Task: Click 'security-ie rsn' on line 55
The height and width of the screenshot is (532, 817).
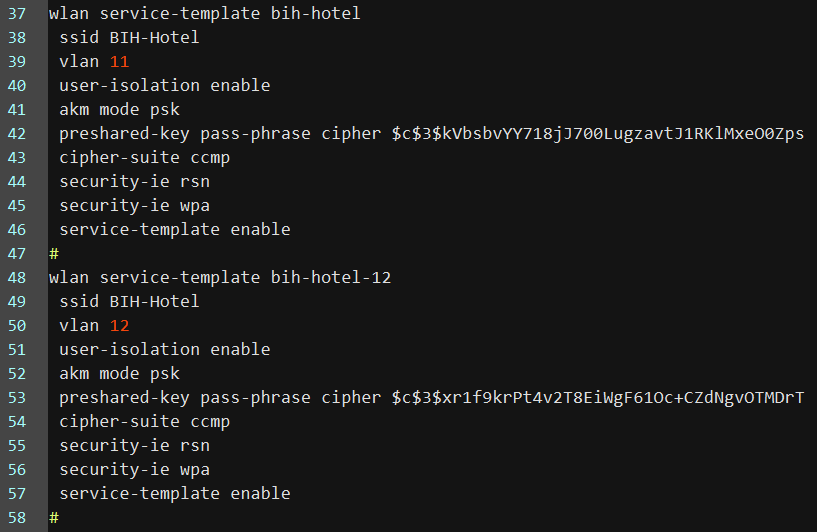Action: [x=134, y=446]
